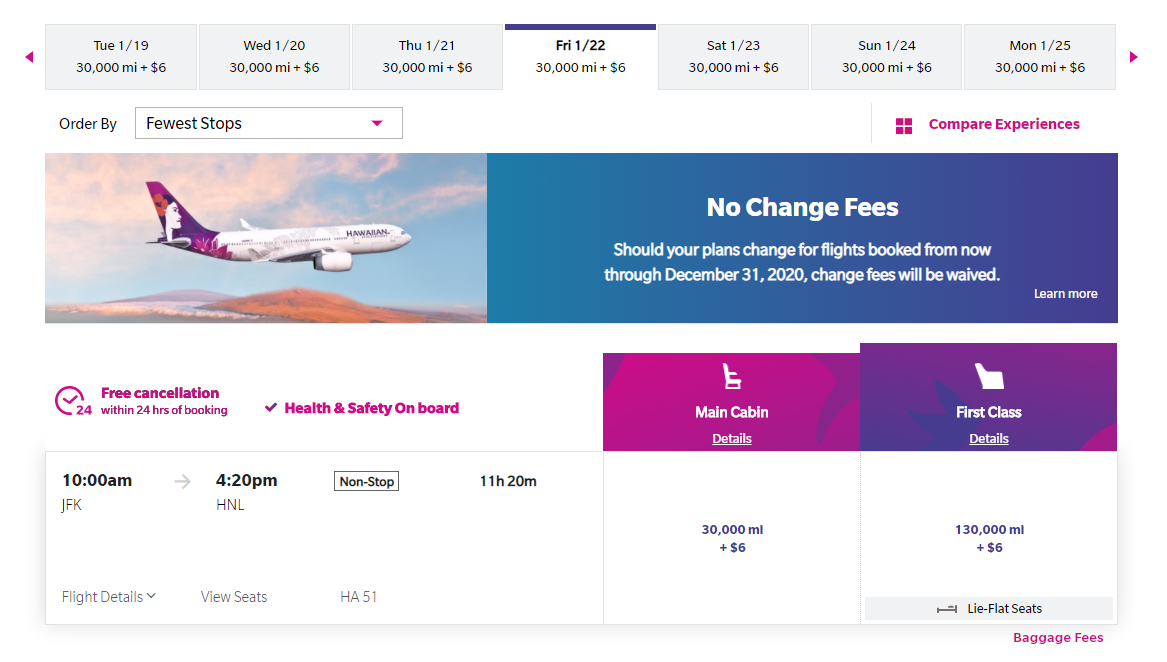Open the Fewest Stops sort dropdown
The image size is (1167, 662).
268,123
